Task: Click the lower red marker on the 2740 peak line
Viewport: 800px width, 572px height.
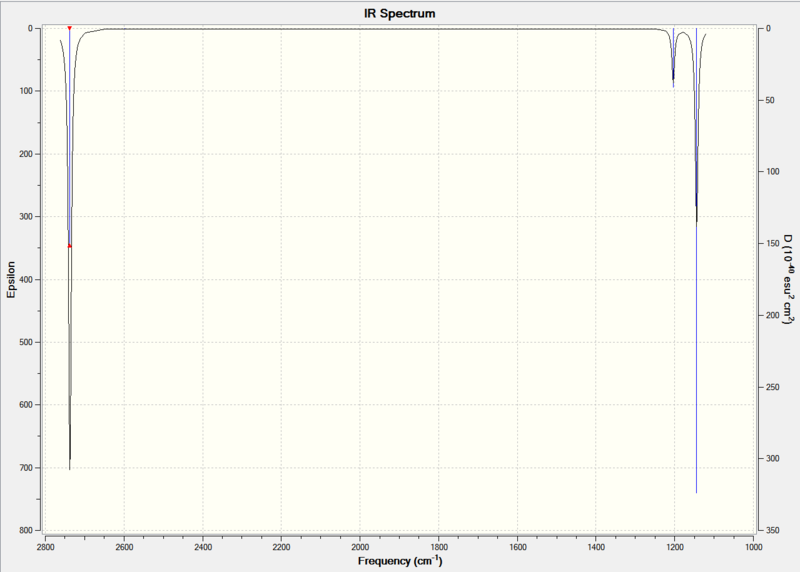Action: tap(70, 246)
